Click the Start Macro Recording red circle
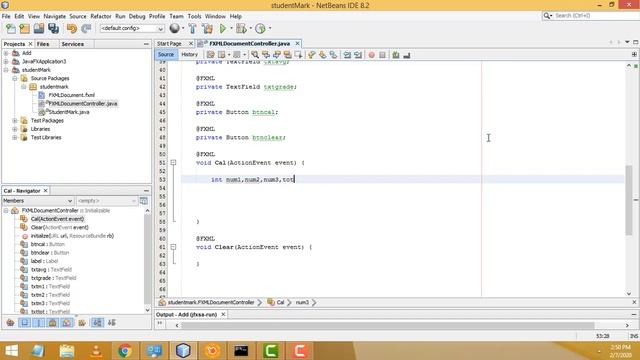Image resolution: width=640 pixels, height=360 pixels. [x=371, y=55]
